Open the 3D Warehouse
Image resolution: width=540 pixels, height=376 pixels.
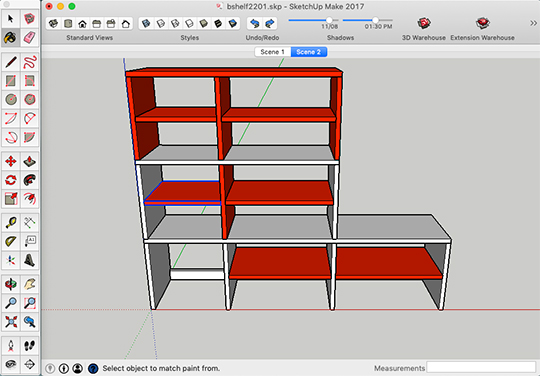[424, 23]
